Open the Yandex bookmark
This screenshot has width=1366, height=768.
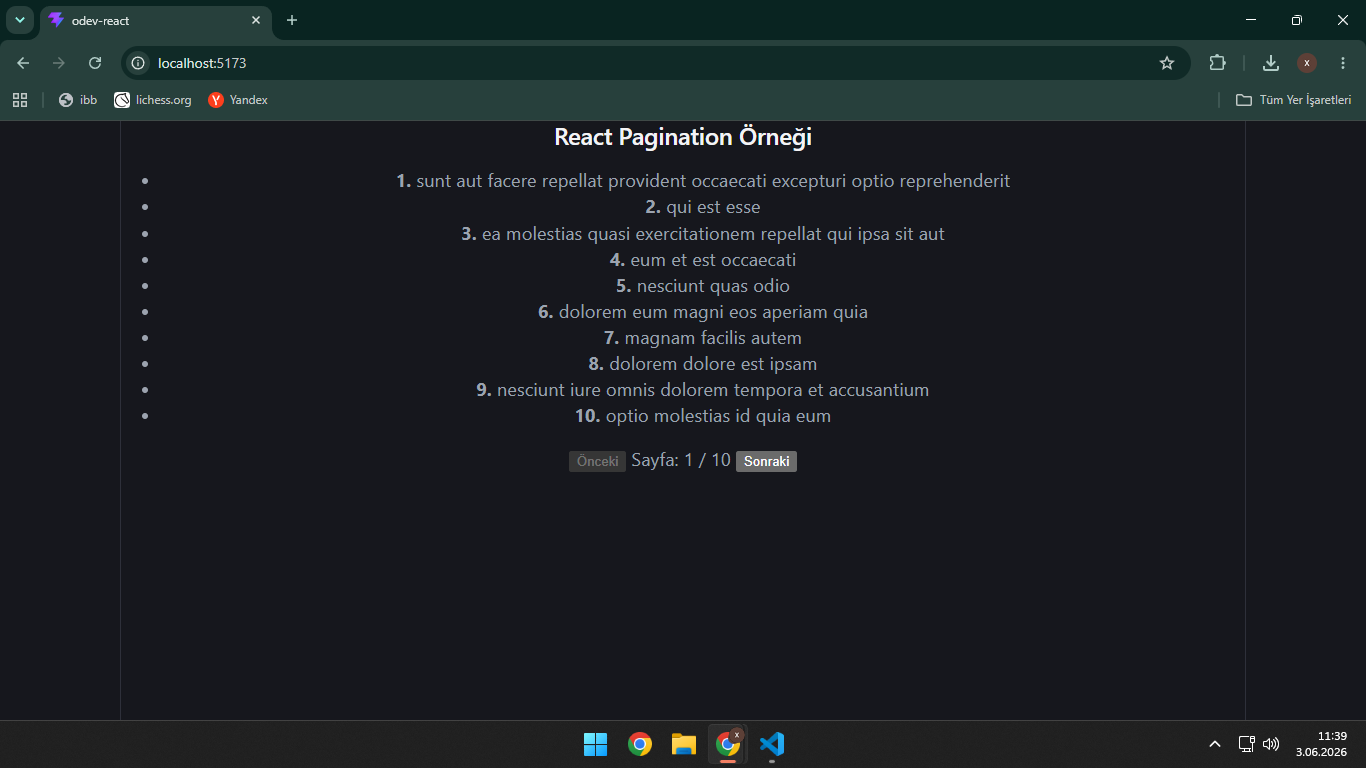coord(238,100)
